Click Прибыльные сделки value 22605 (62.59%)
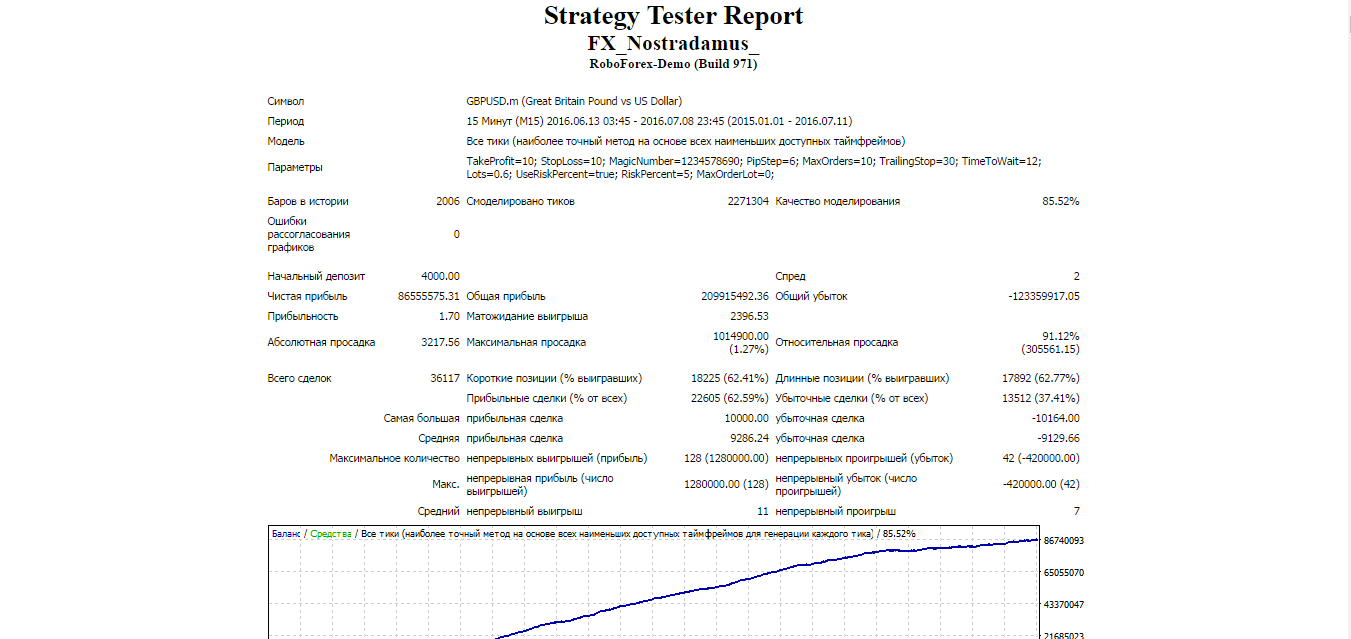The height and width of the screenshot is (639, 1351). 730,398
